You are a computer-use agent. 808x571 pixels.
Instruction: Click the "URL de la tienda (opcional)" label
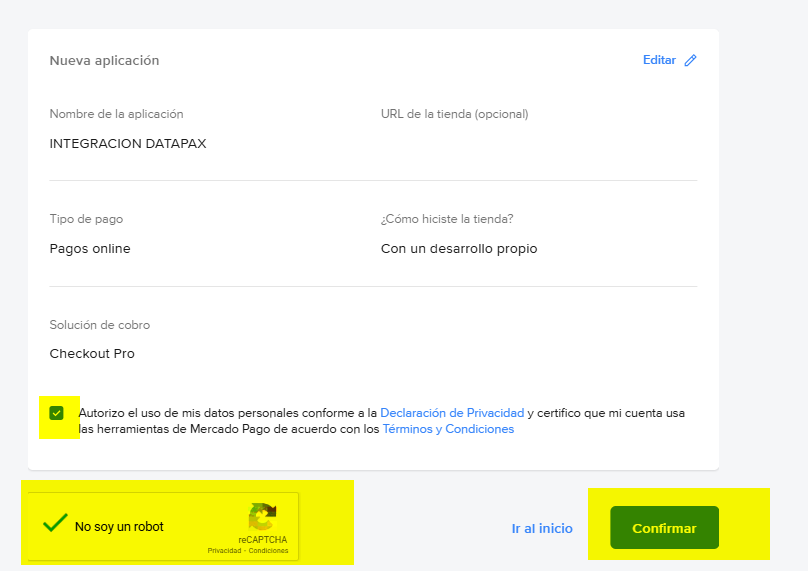454,114
